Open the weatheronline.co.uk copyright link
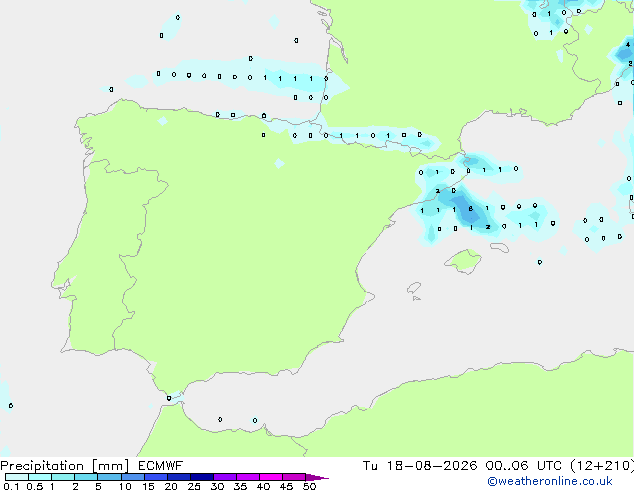The image size is (634, 490). tap(550, 481)
